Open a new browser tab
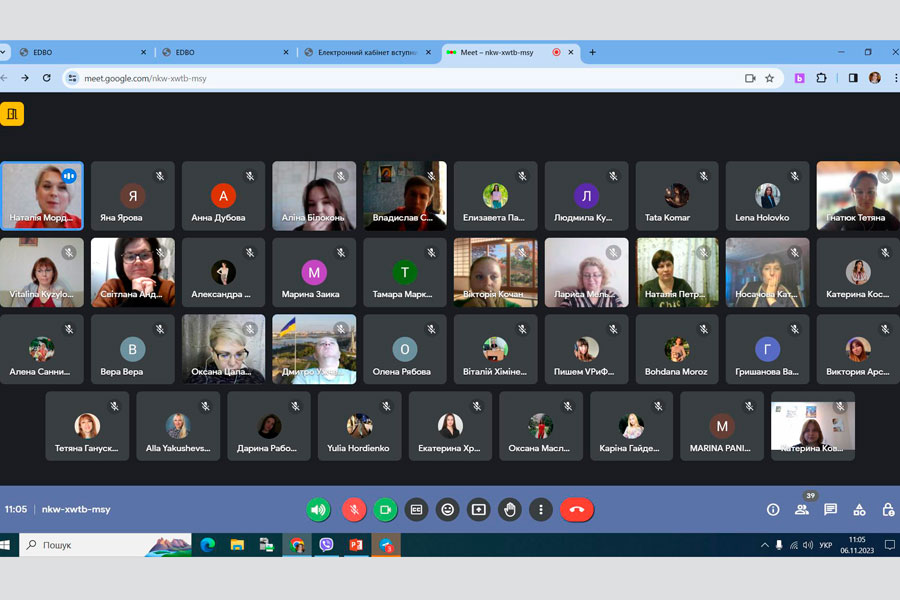900x600 pixels. (592, 52)
